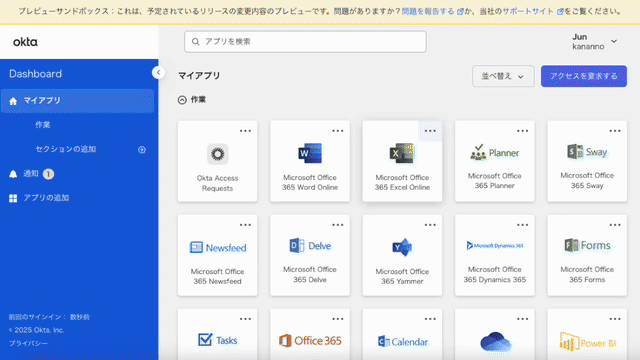Open Microsoft Office 365 Dynamics 365
The width and height of the screenshot is (640, 360).
(x=495, y=255)
